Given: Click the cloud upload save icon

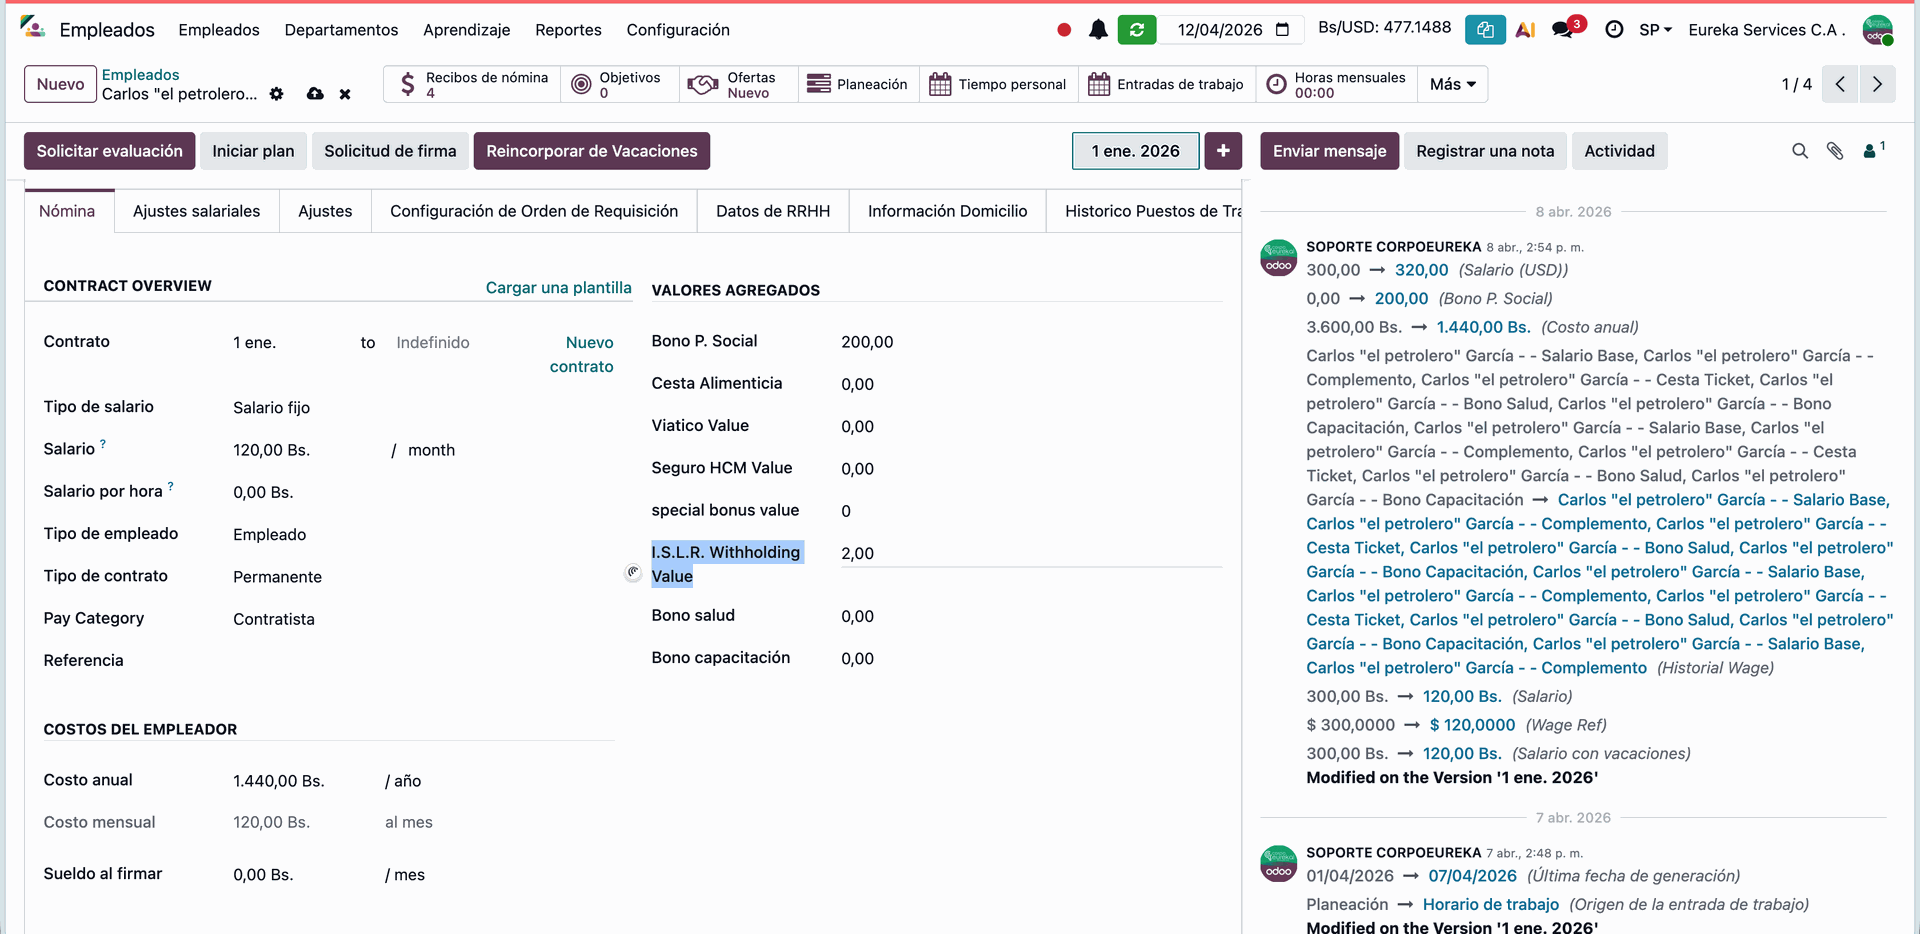Looking at the screenshot, I should click(315, 94).
